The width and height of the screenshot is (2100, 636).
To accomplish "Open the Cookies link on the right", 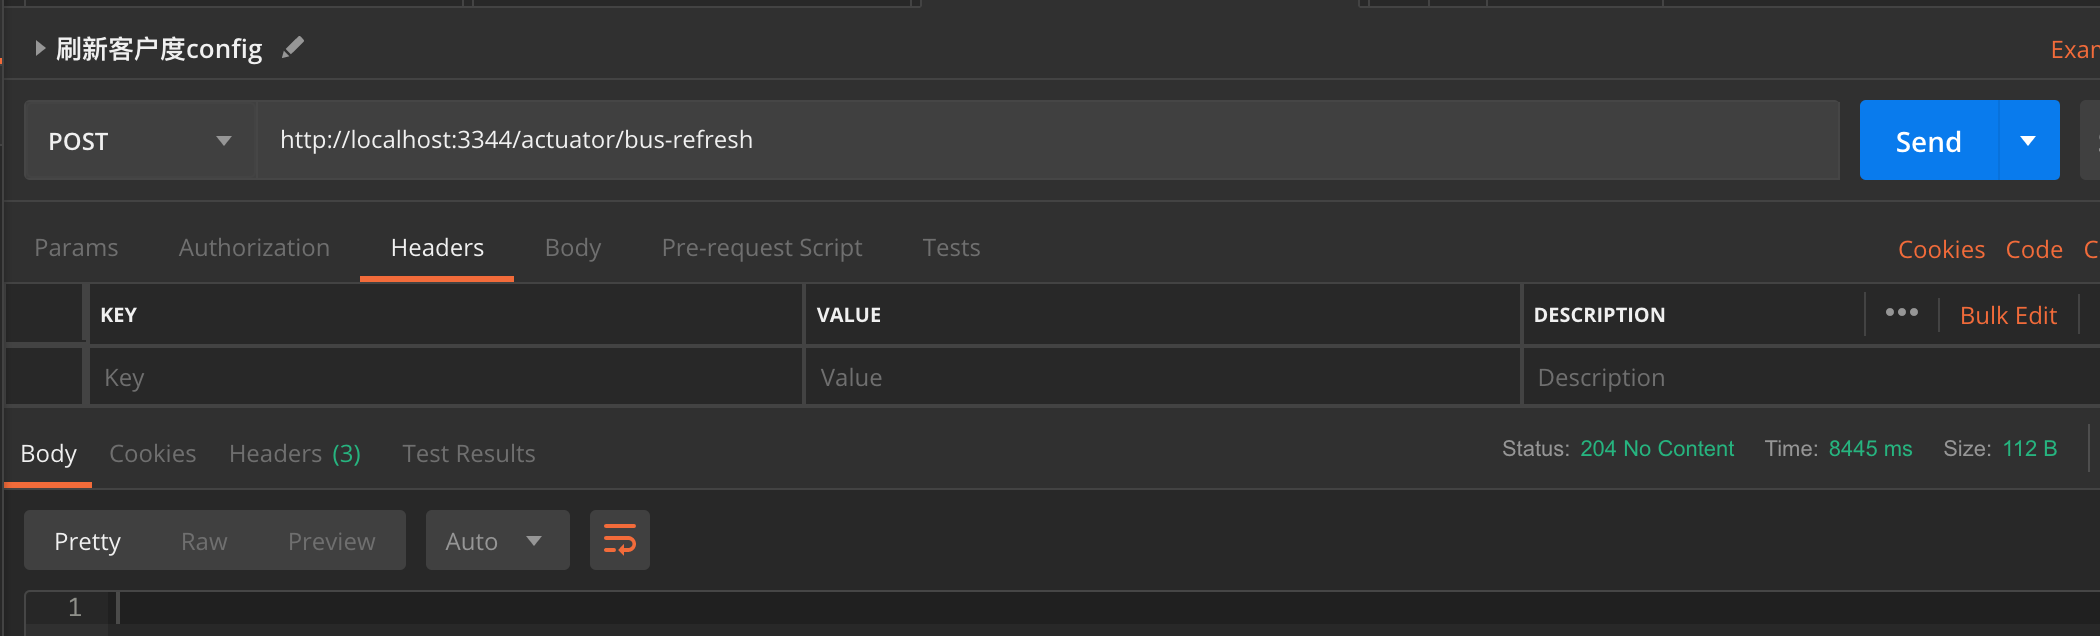I will click(1941, 250).
